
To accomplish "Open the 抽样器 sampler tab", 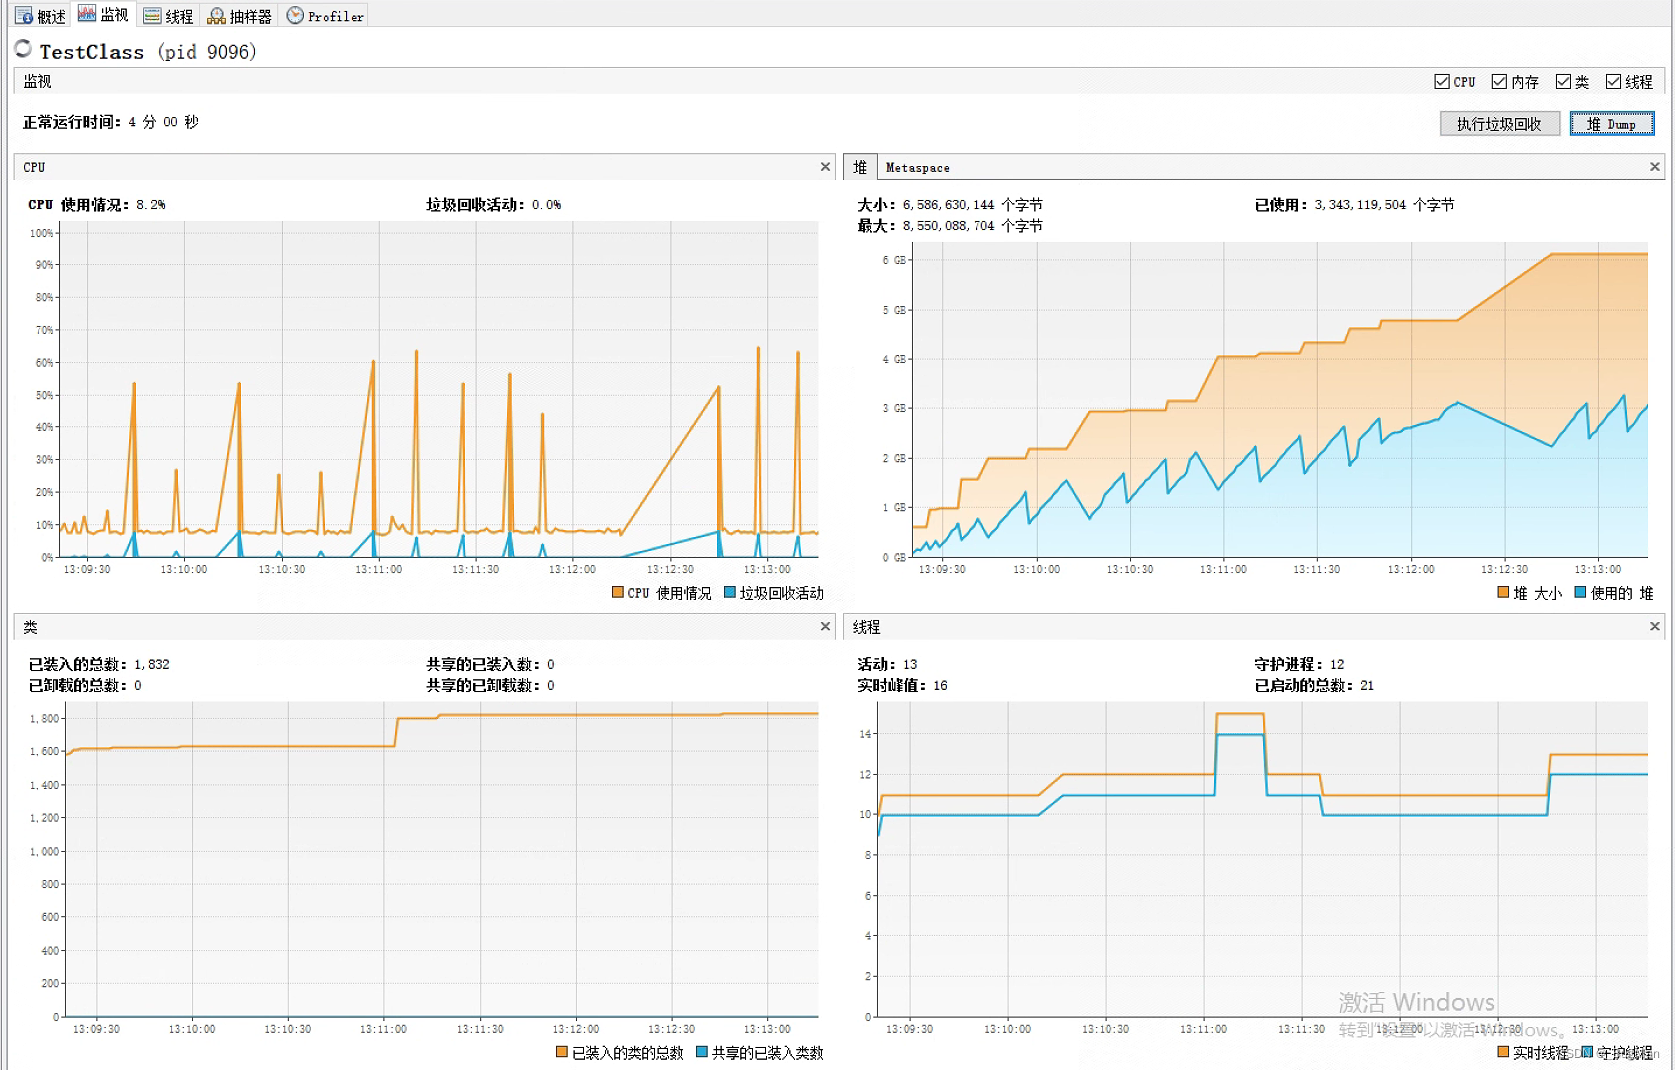I will coord(239,15).
